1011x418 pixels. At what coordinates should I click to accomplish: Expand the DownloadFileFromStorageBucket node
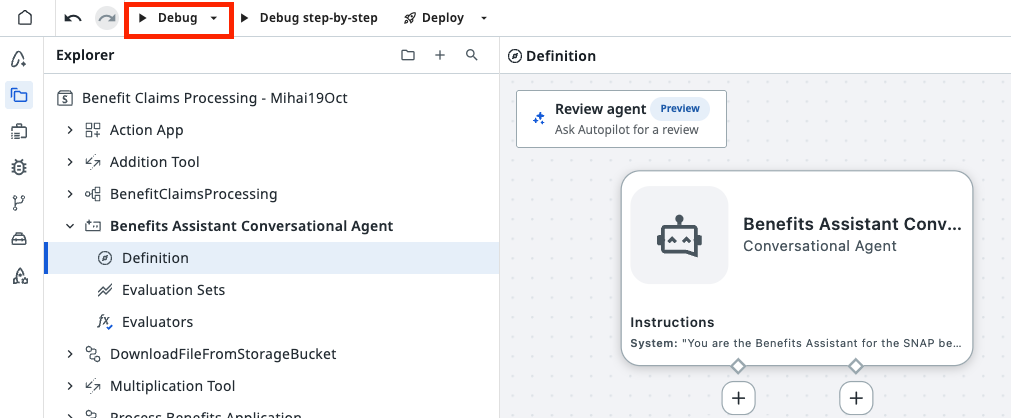tap(70, 354)
